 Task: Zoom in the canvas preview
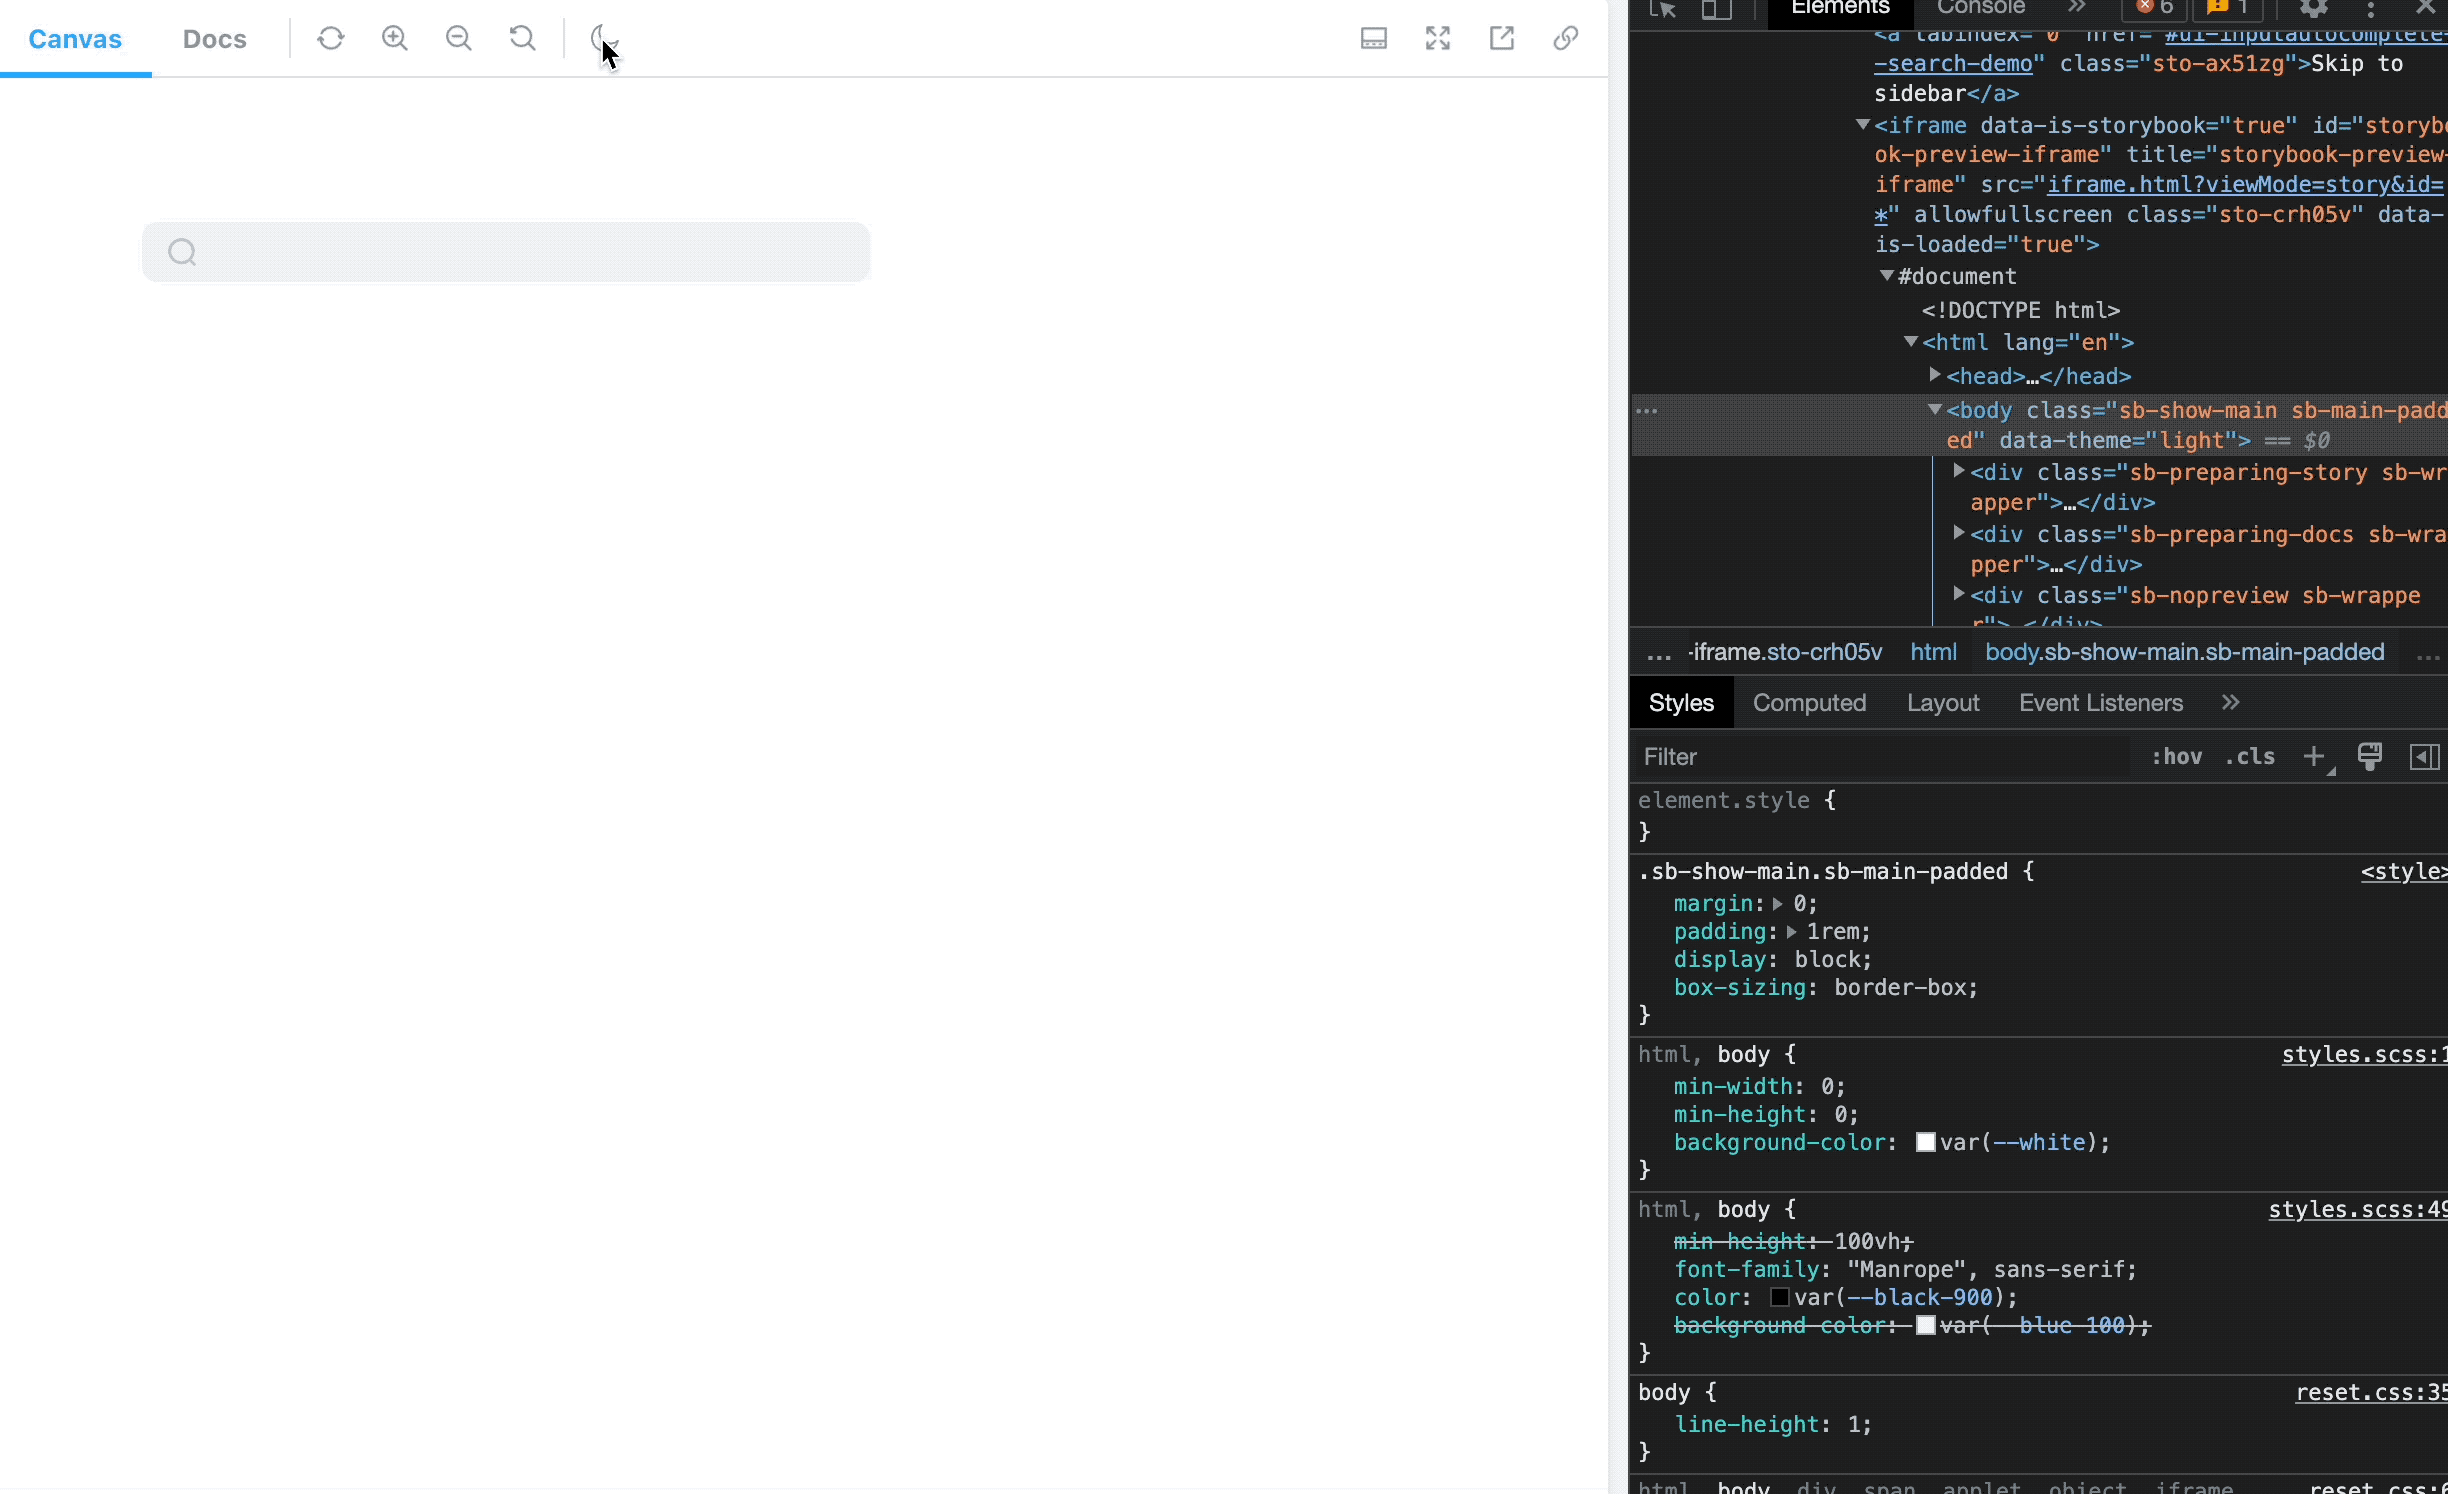395,38
